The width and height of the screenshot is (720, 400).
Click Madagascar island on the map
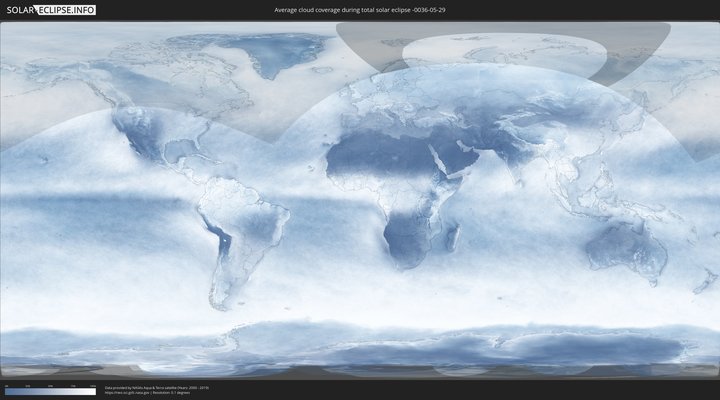tap(453, 240)
